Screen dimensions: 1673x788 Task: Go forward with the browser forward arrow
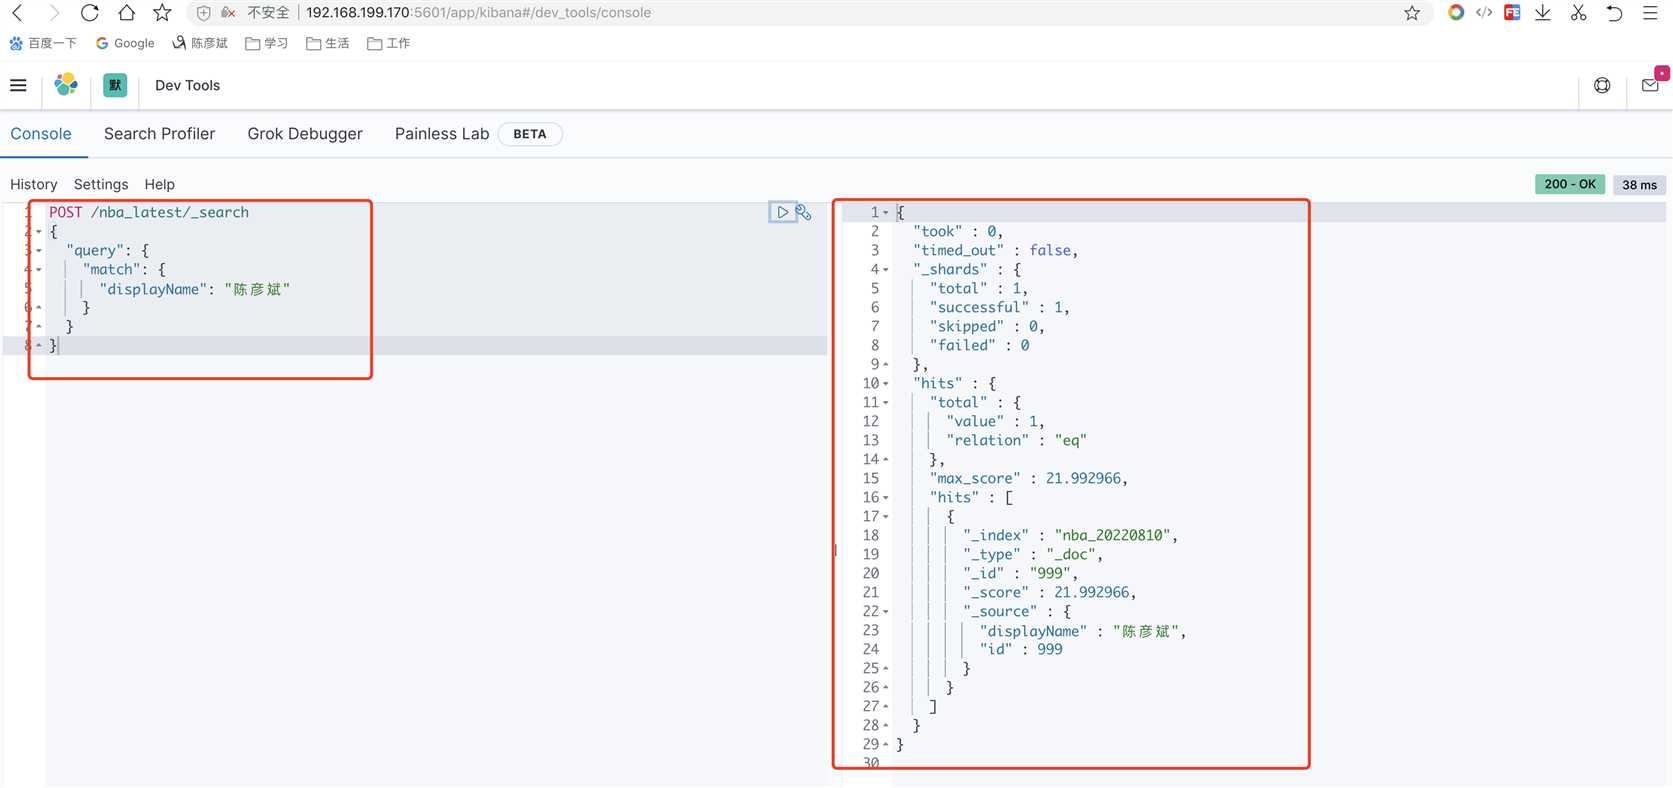pos(53,13)
